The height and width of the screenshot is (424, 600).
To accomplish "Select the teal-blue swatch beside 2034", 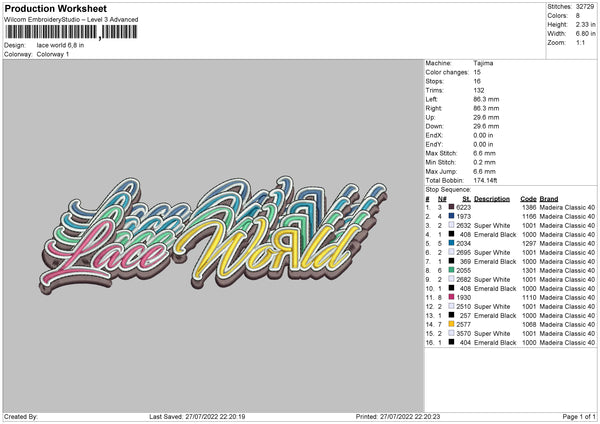I will pyautogui.click(x=452, y=243).
